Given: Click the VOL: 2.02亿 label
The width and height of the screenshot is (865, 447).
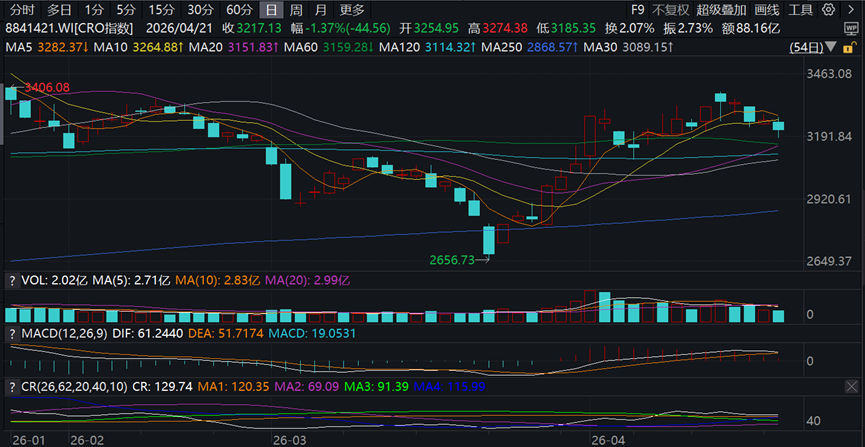Looking at the screenshot, I should coord(54,280).
